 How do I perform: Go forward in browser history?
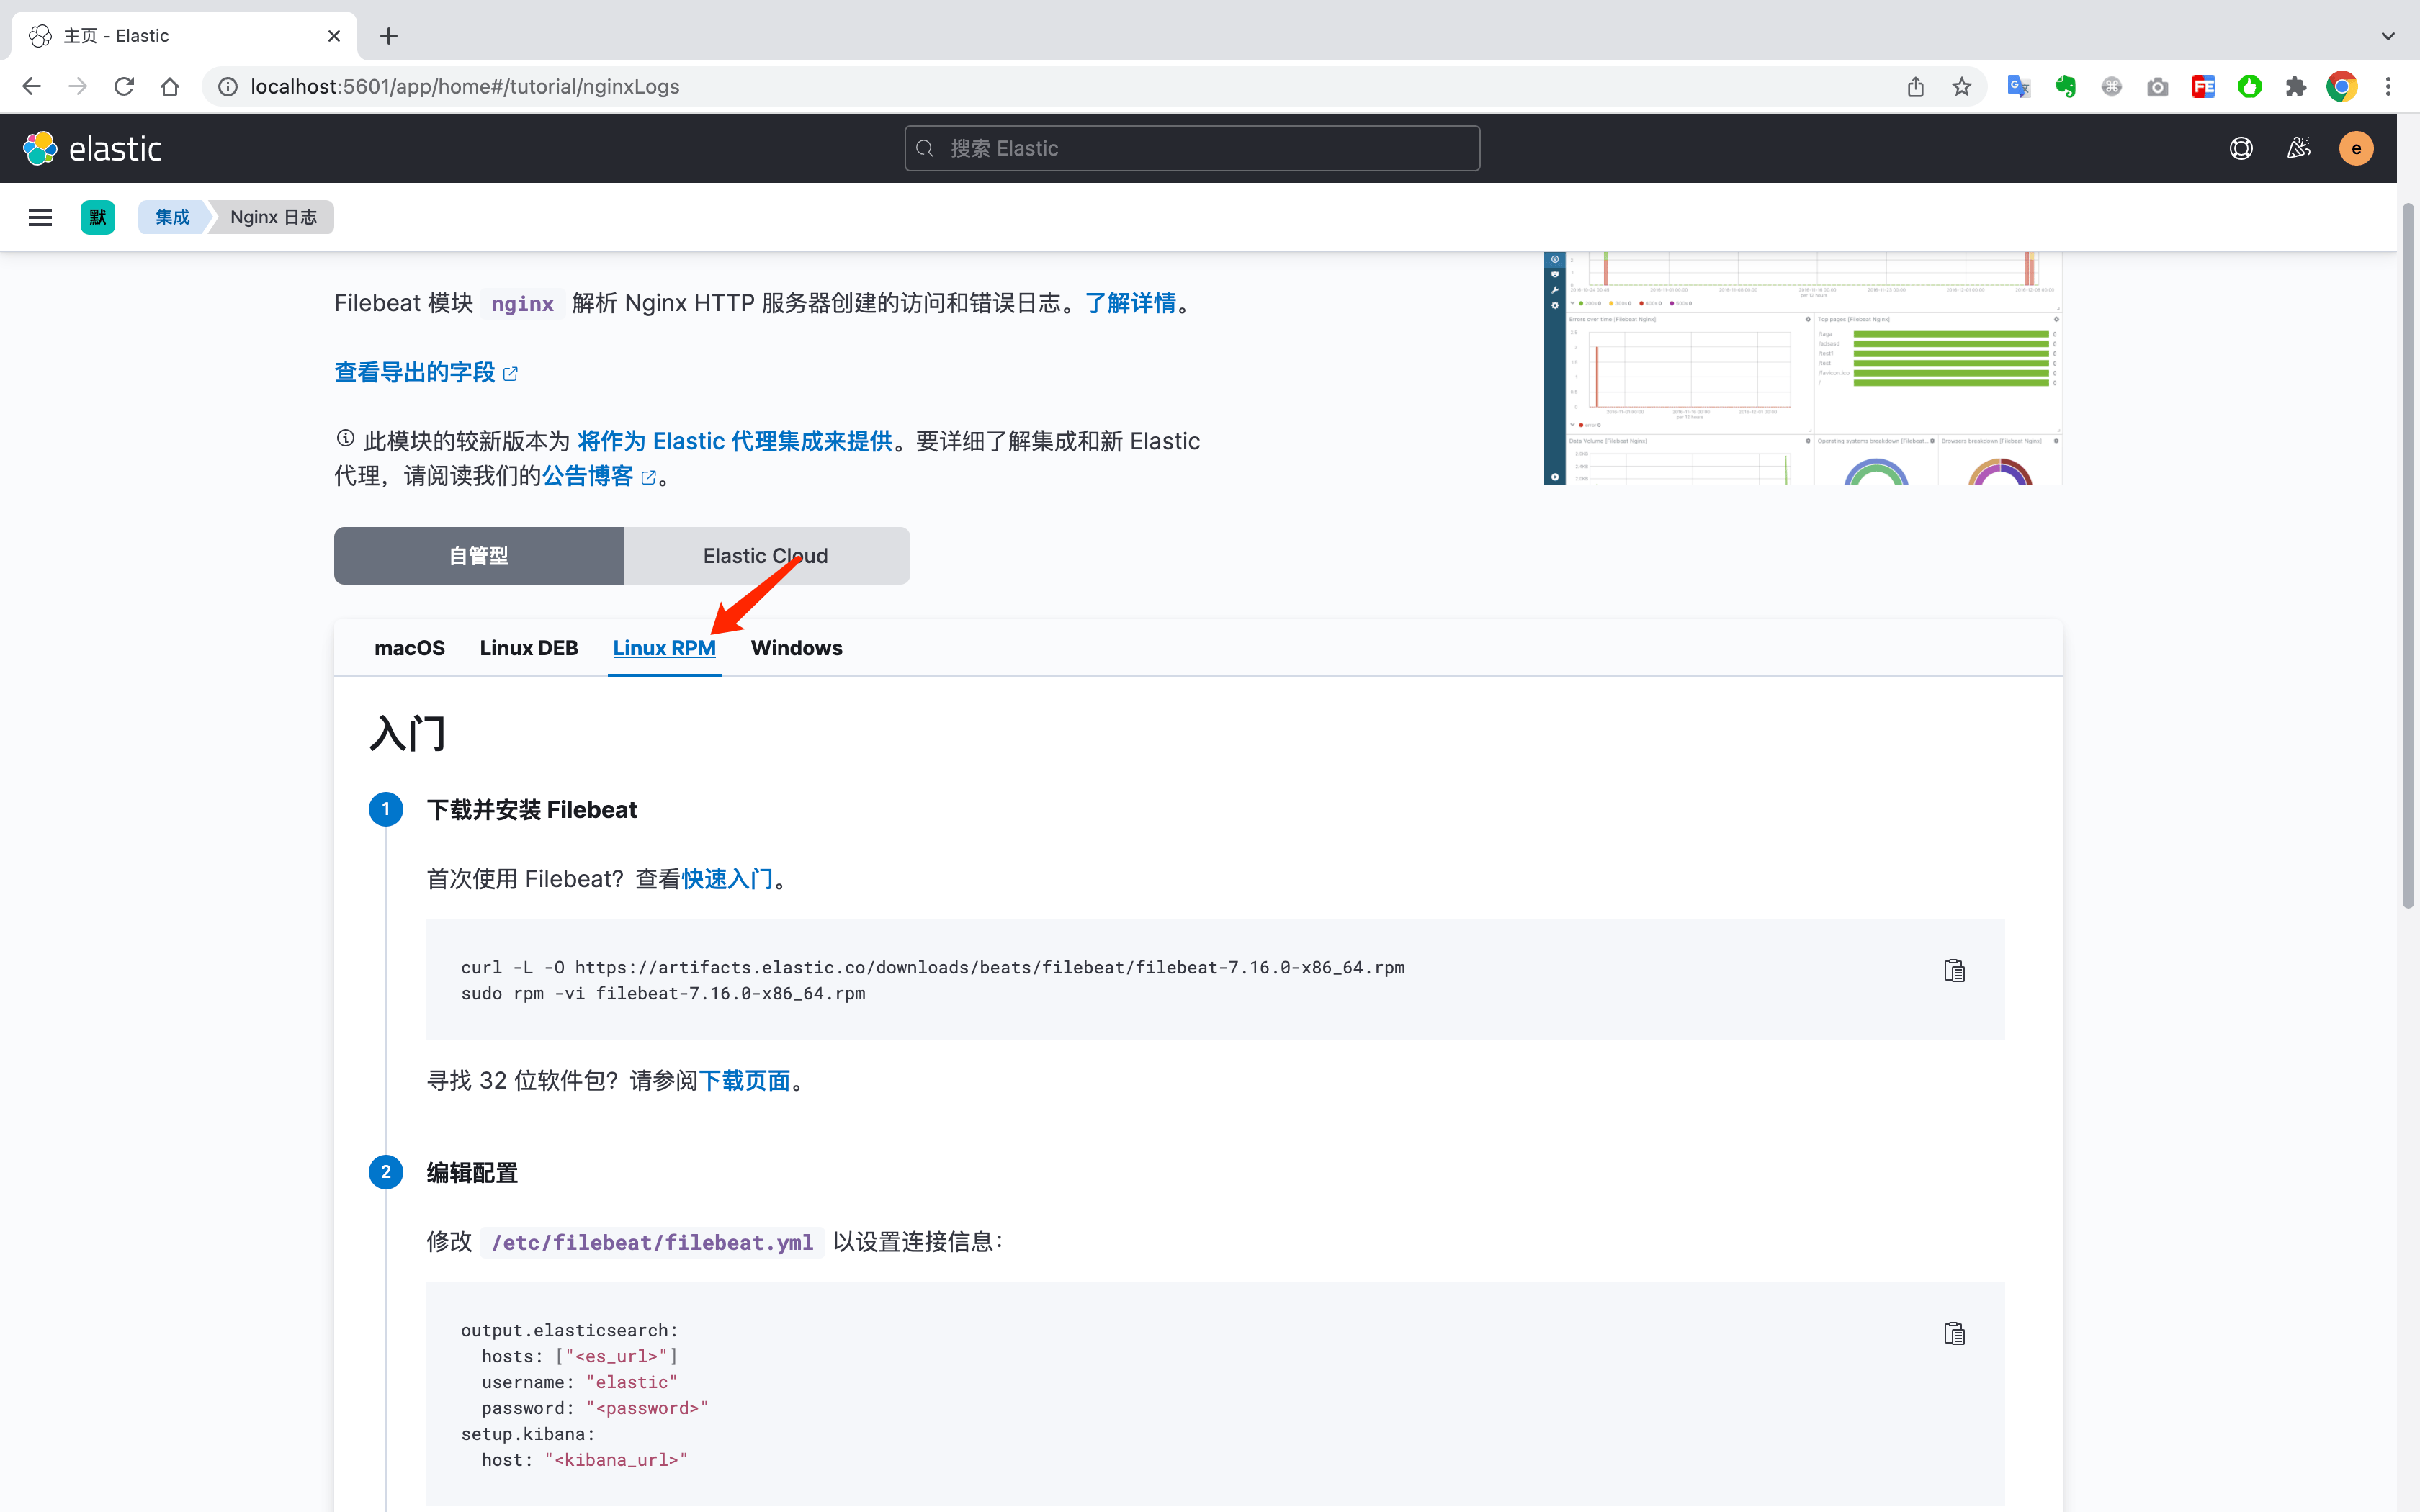pyautogui.click(x=78, y=87)
